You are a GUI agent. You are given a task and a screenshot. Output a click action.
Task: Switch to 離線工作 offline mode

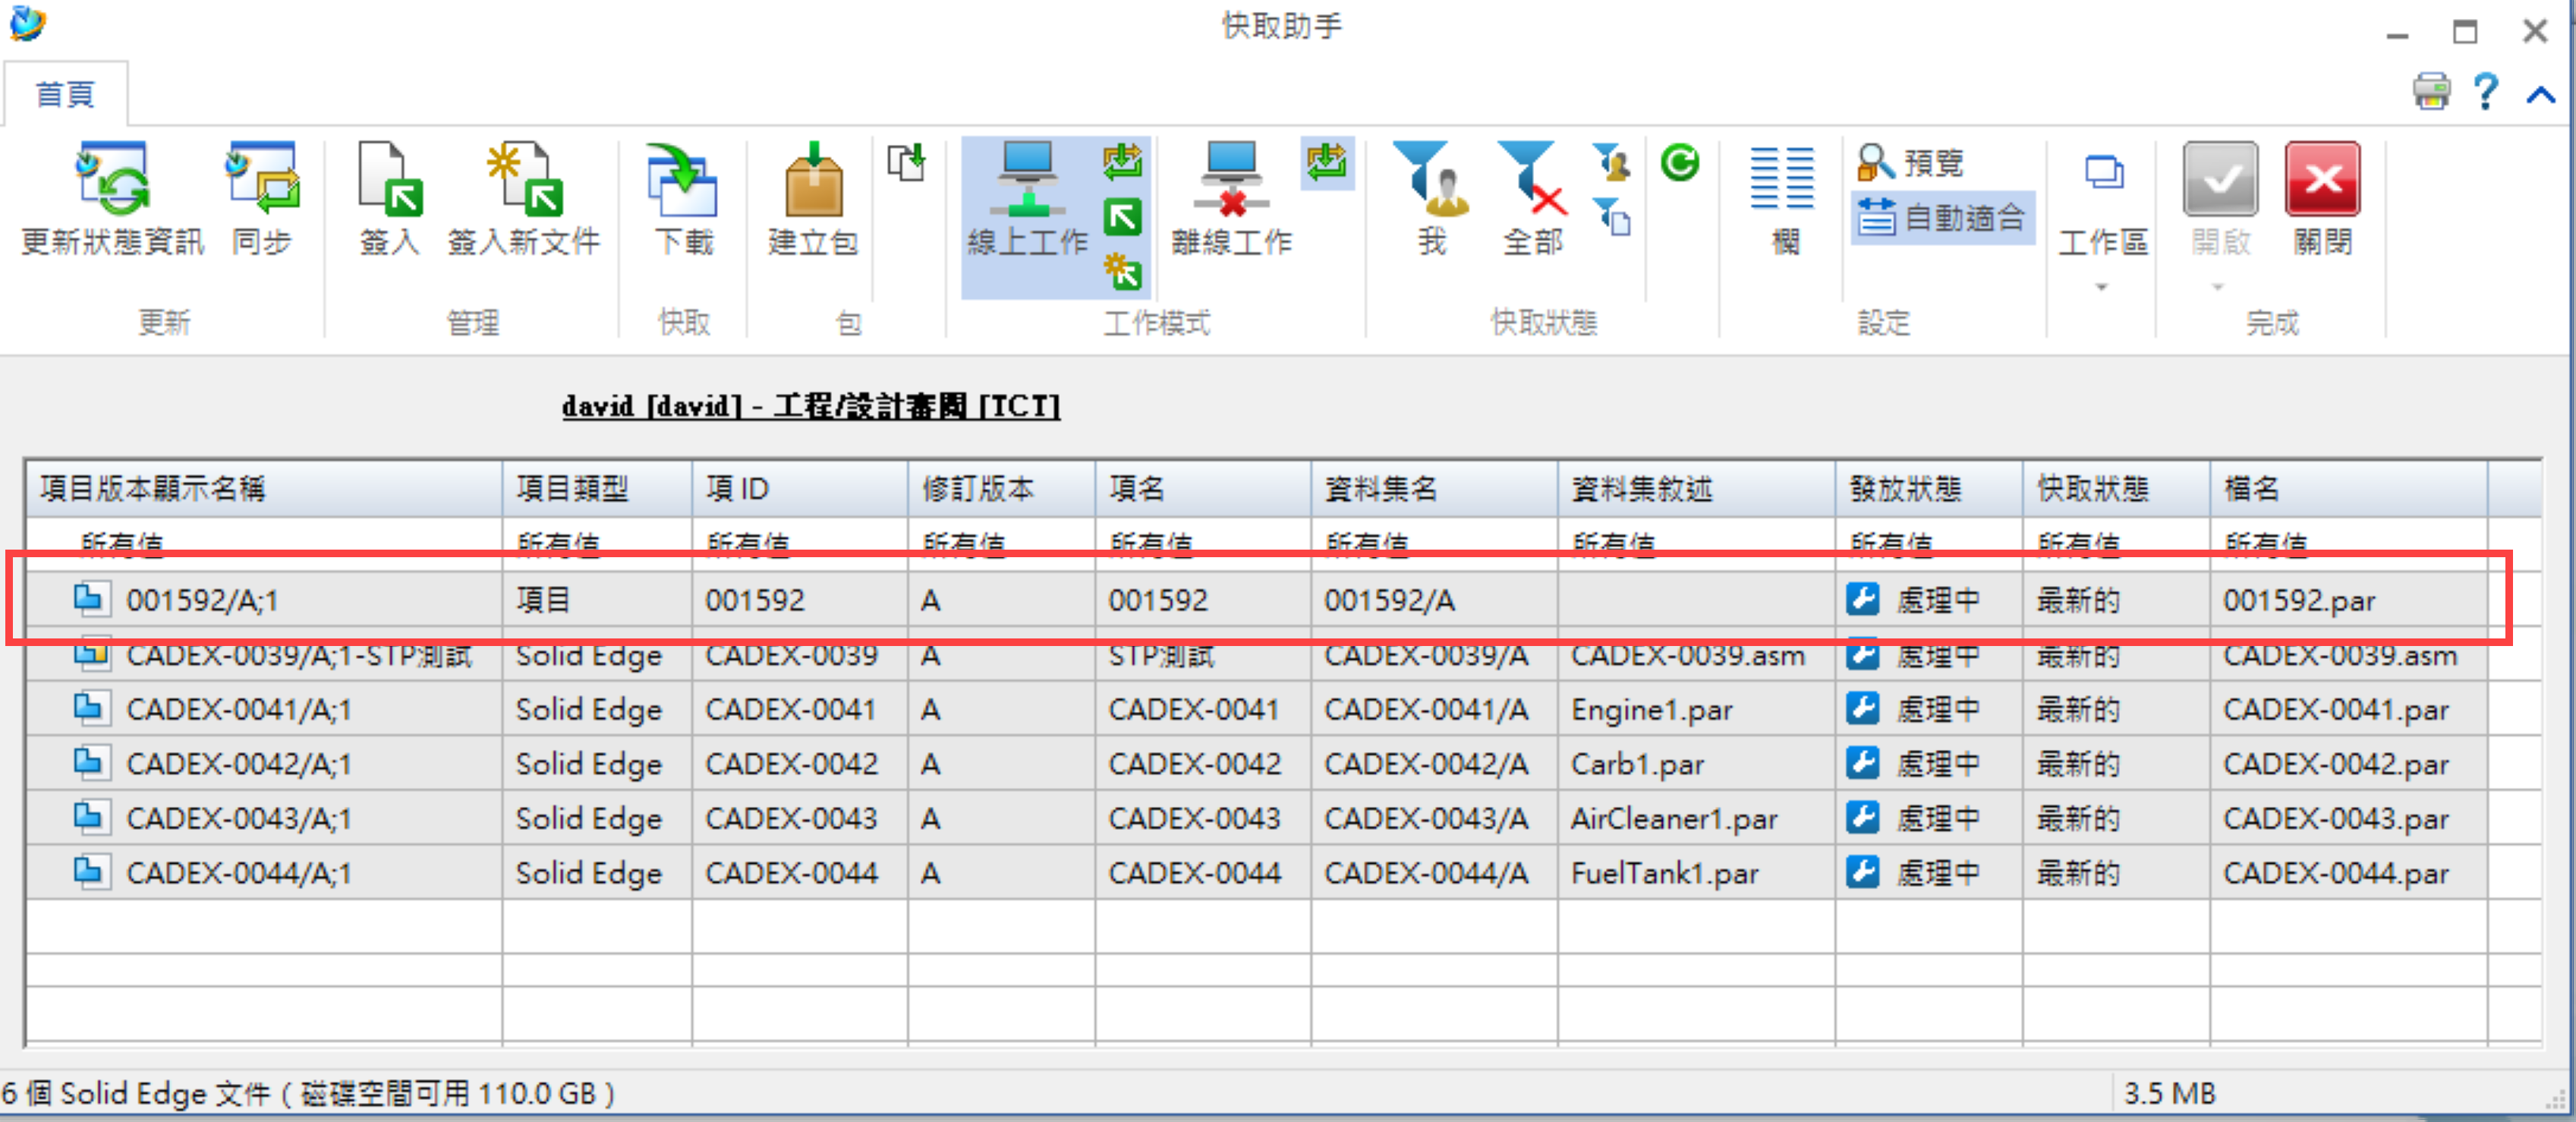(x=1231, y=200)
